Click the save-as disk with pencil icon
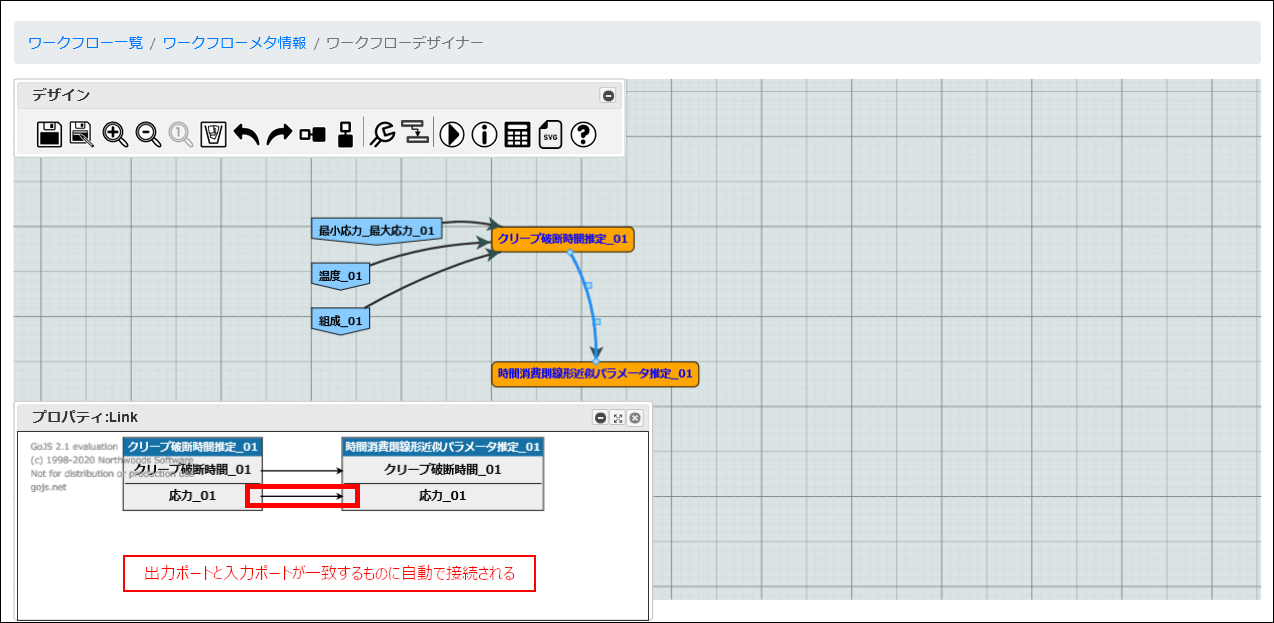Screen dimensions: 1274x623 82,134
